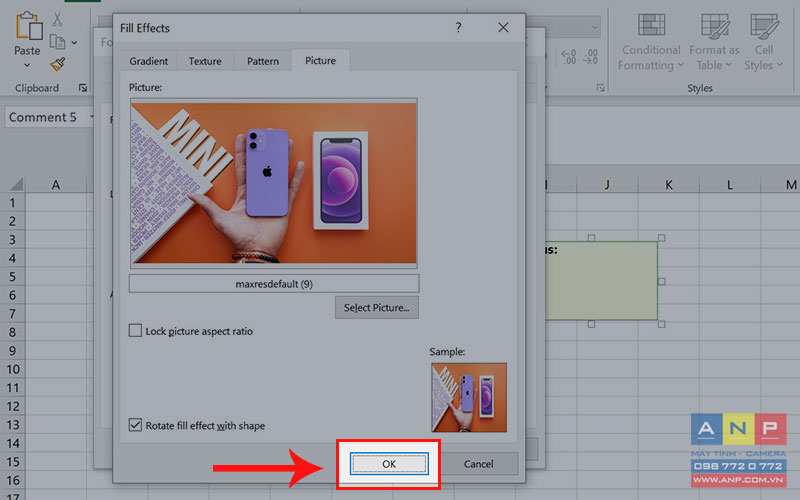Select column A header
The image size is (800, 500).
[x=56, y=185]
